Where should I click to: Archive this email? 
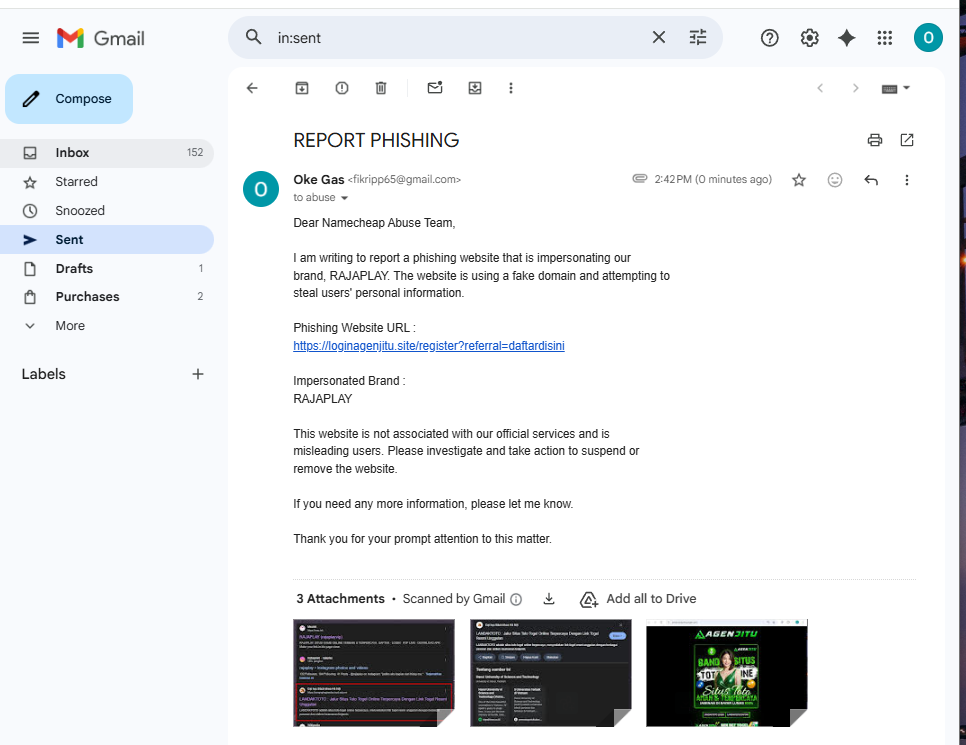click(302, 88)
